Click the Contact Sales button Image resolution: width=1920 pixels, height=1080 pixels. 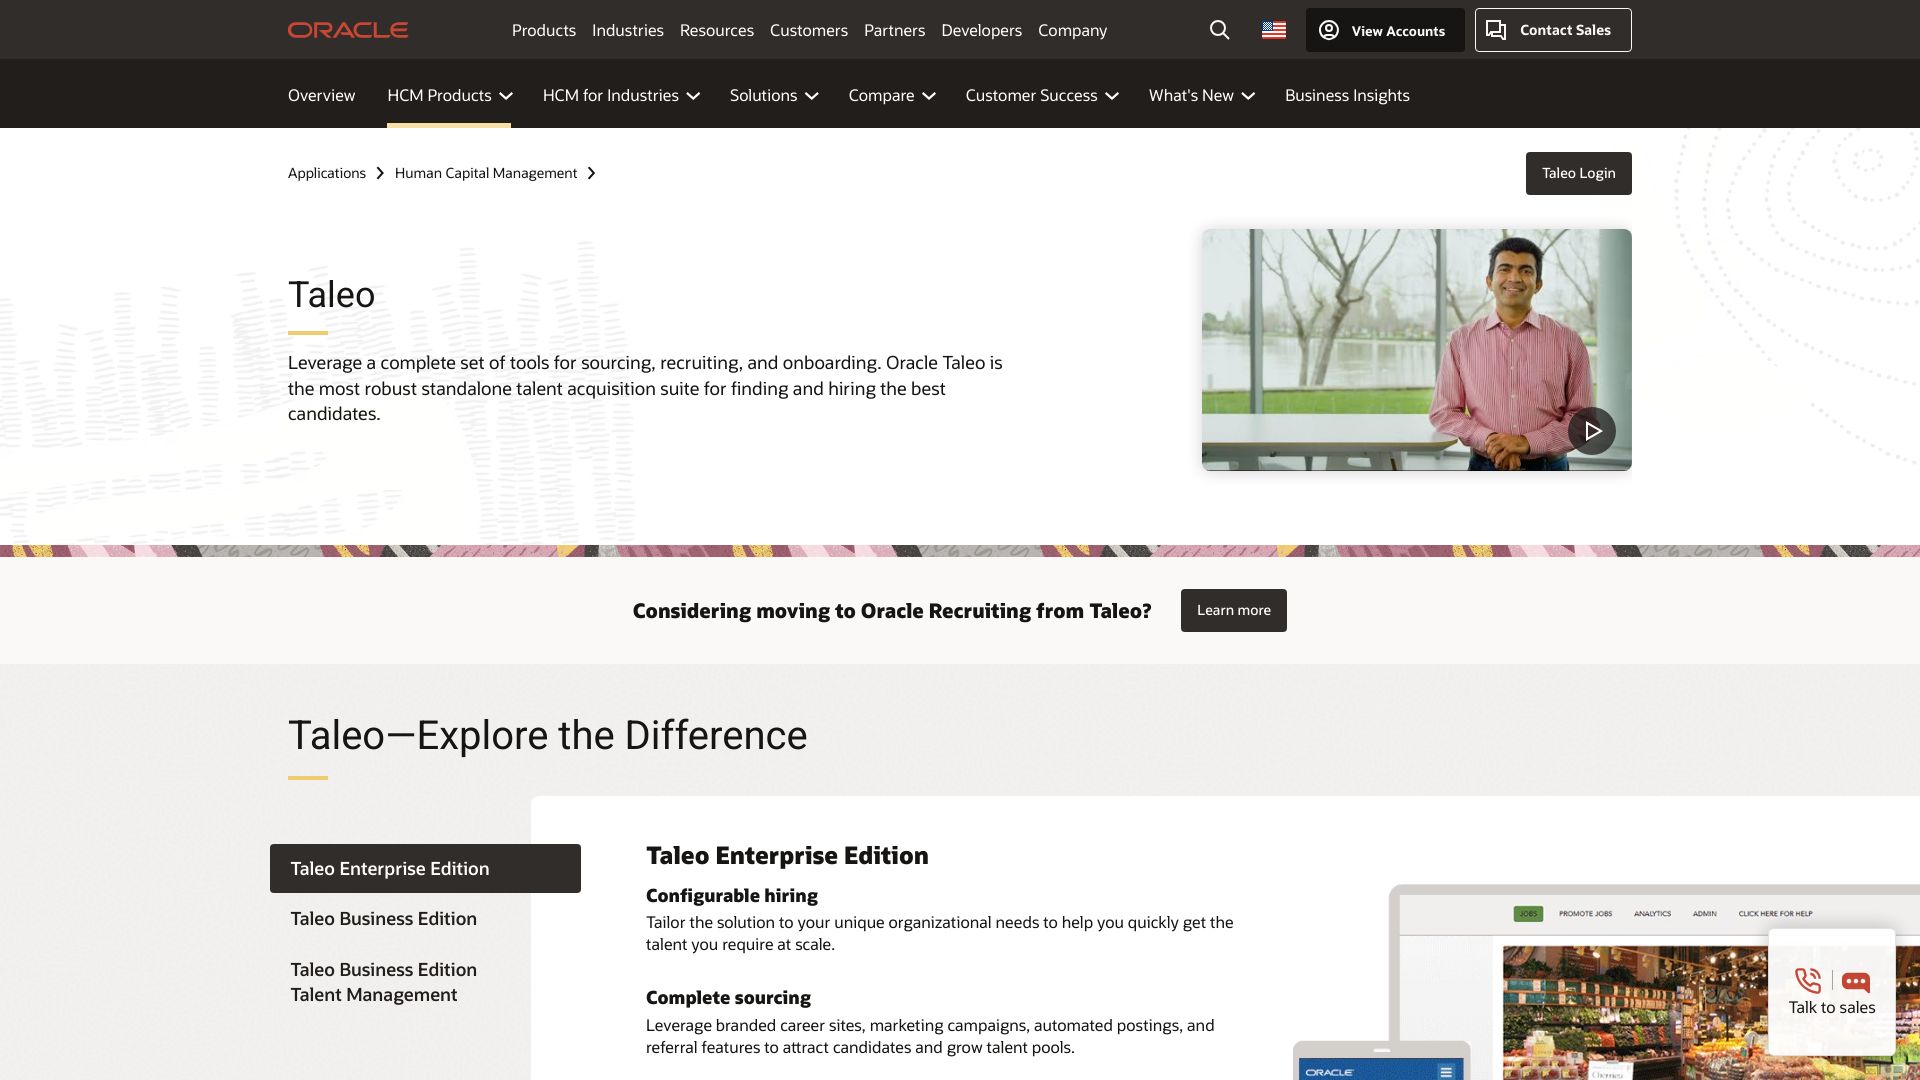tap(1552, 30)
